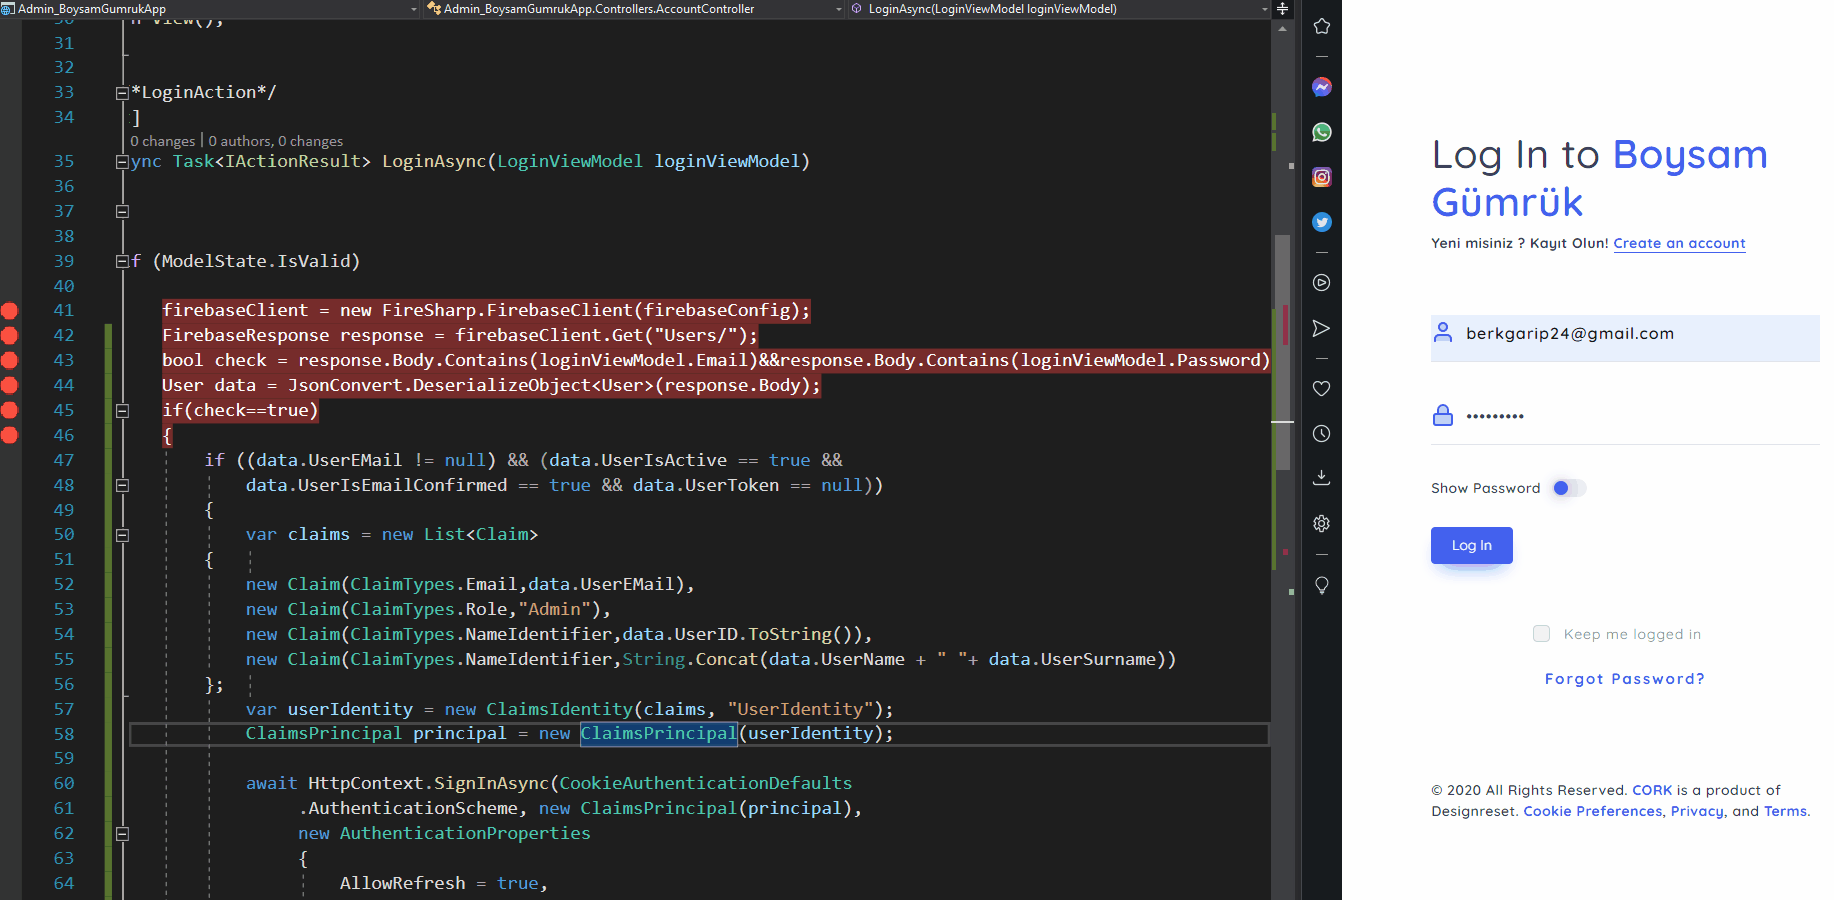The height and width of the screenshot is (900, 1834).
Task: Open bookmarks with the star icon
Action: (1321, 26)
